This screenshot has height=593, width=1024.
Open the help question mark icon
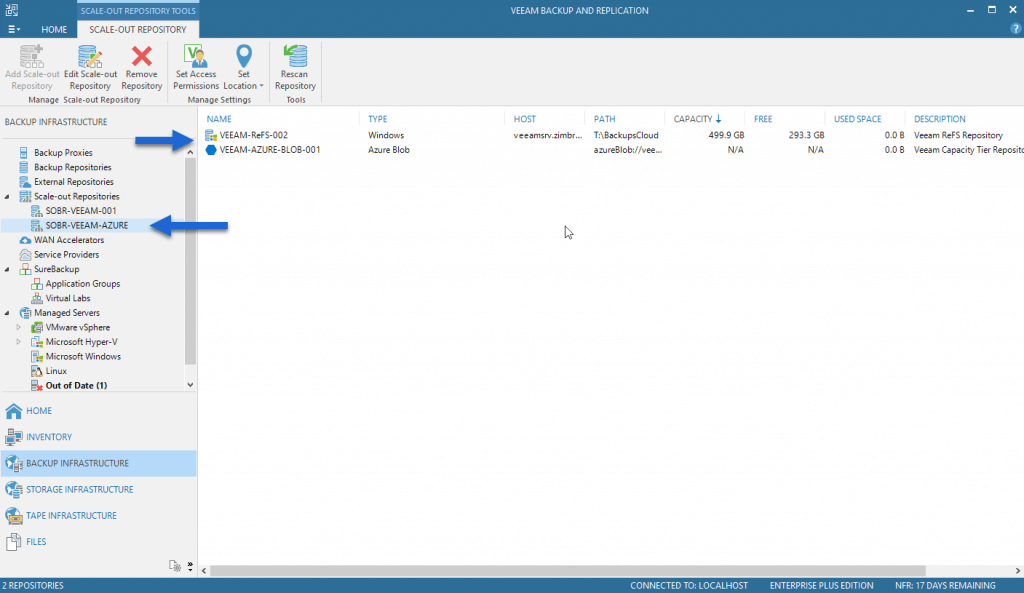(1016, 29)
